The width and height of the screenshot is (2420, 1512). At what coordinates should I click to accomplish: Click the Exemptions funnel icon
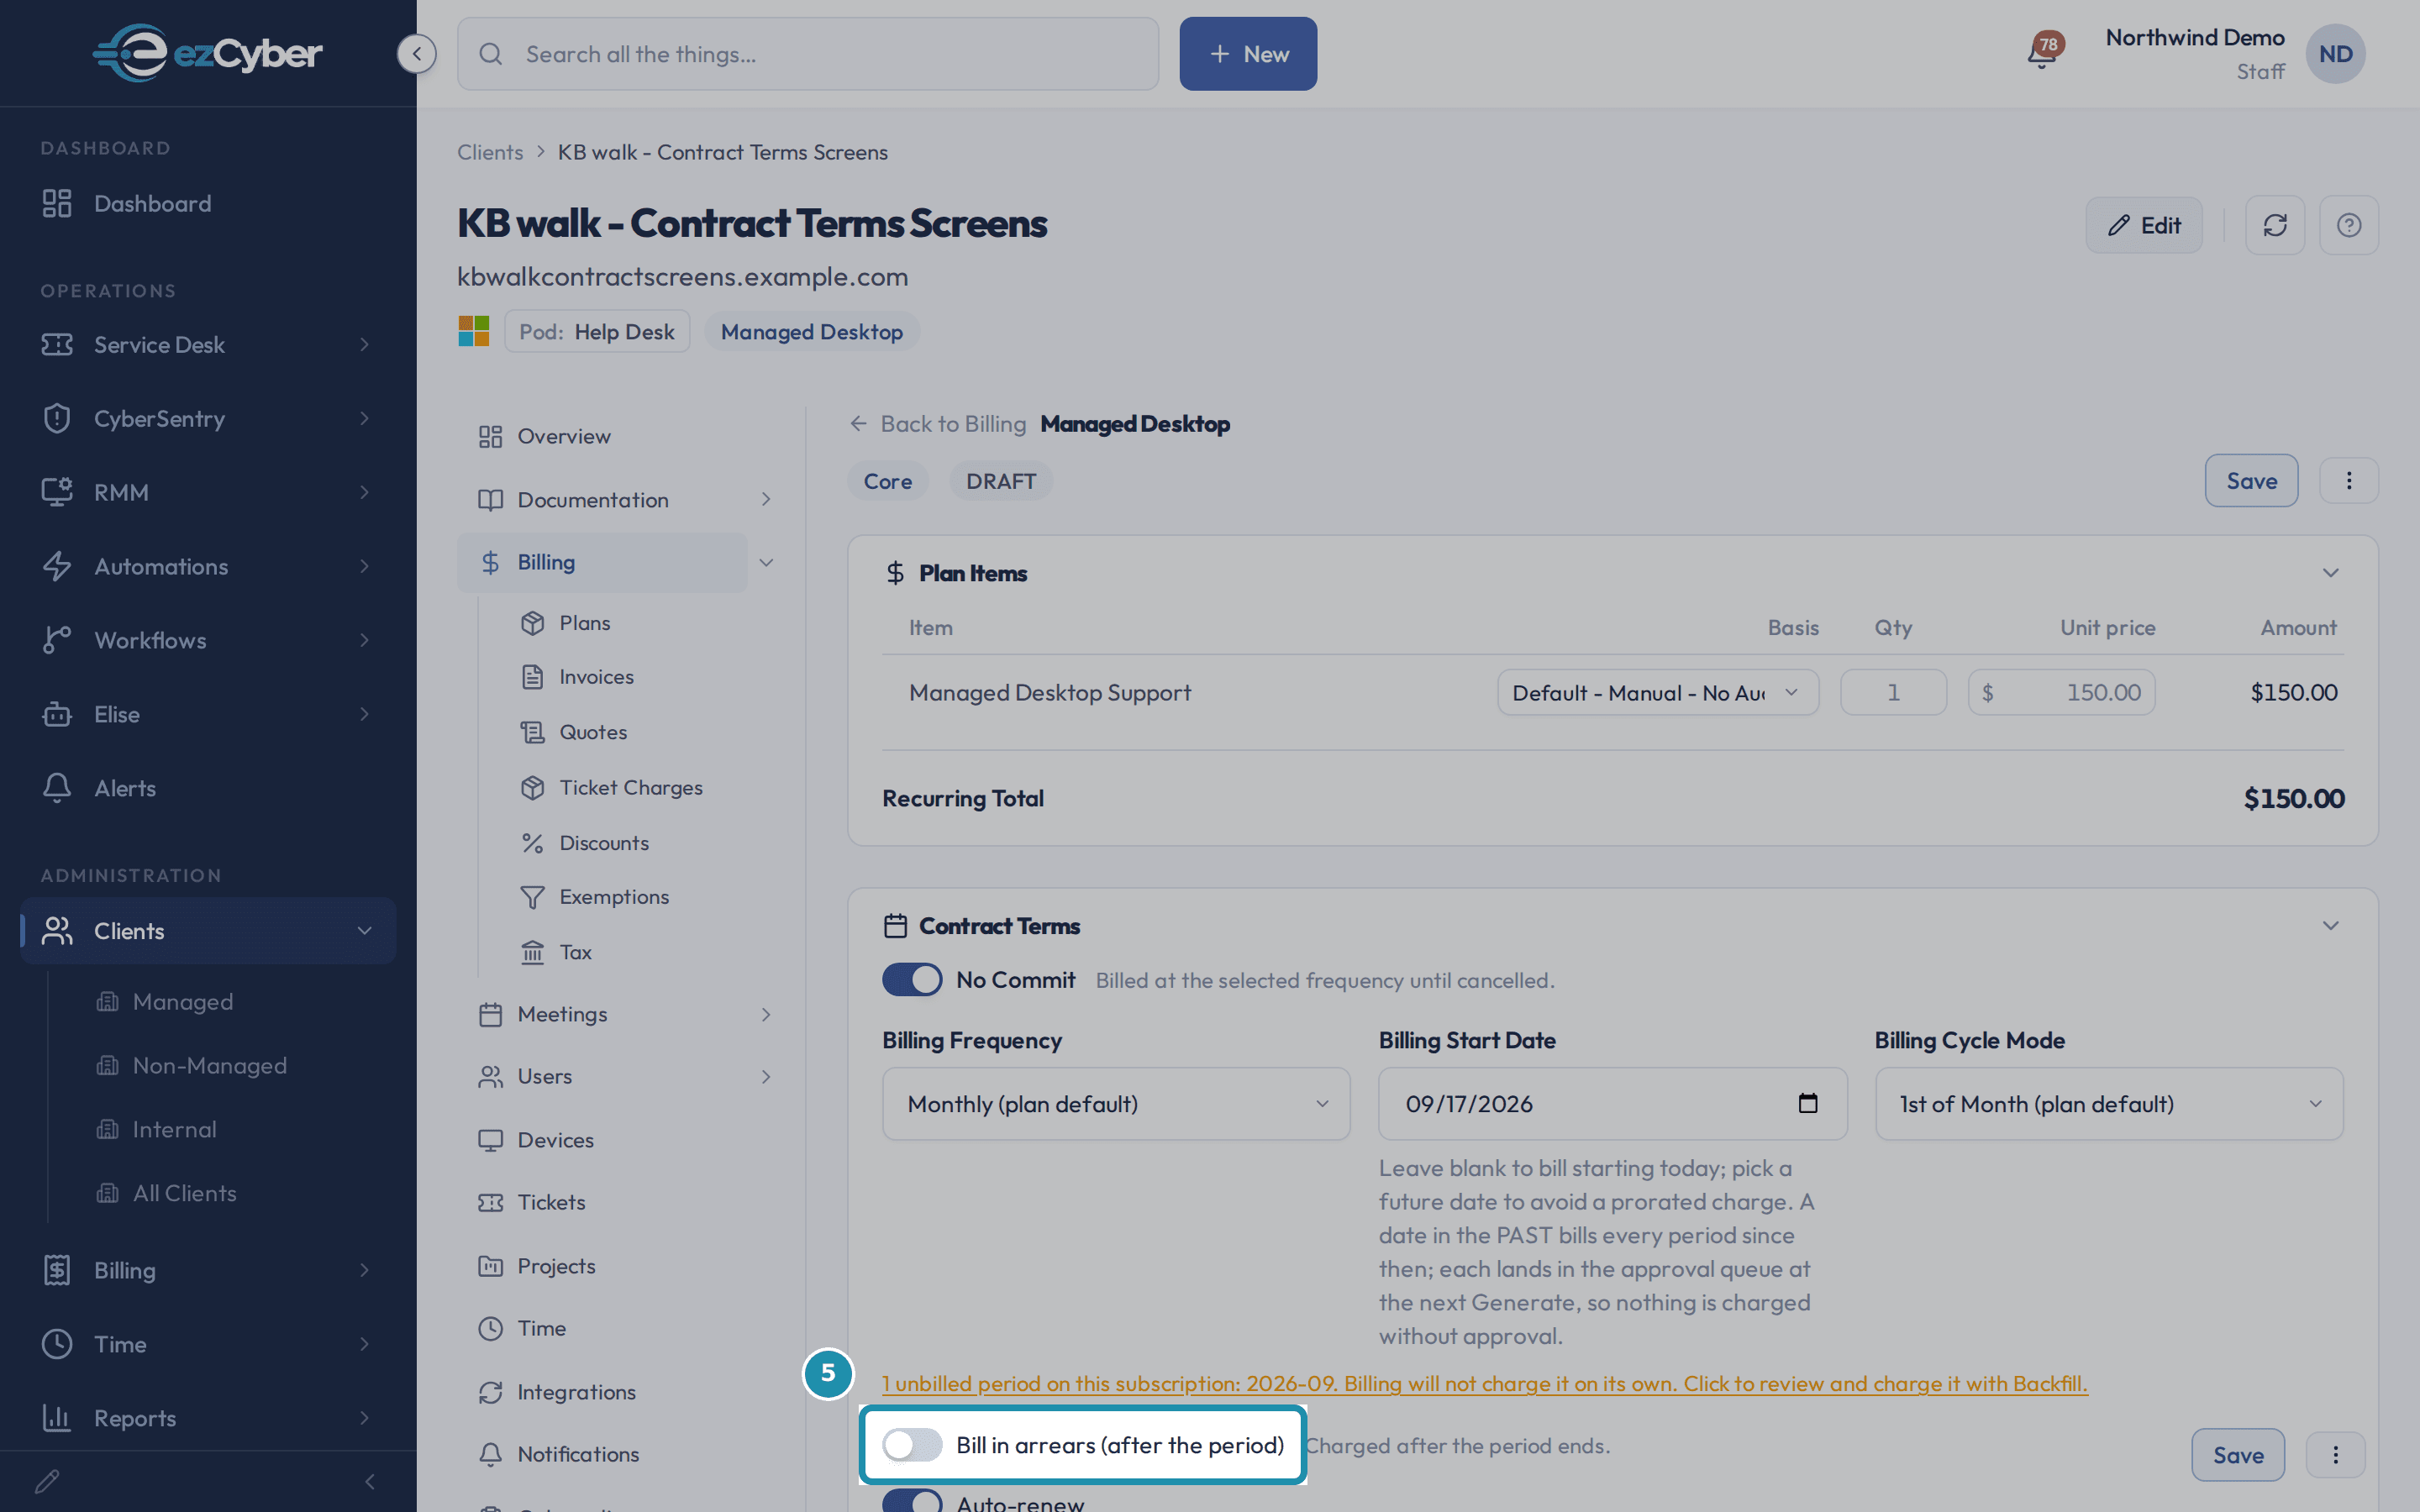point(532,897)
